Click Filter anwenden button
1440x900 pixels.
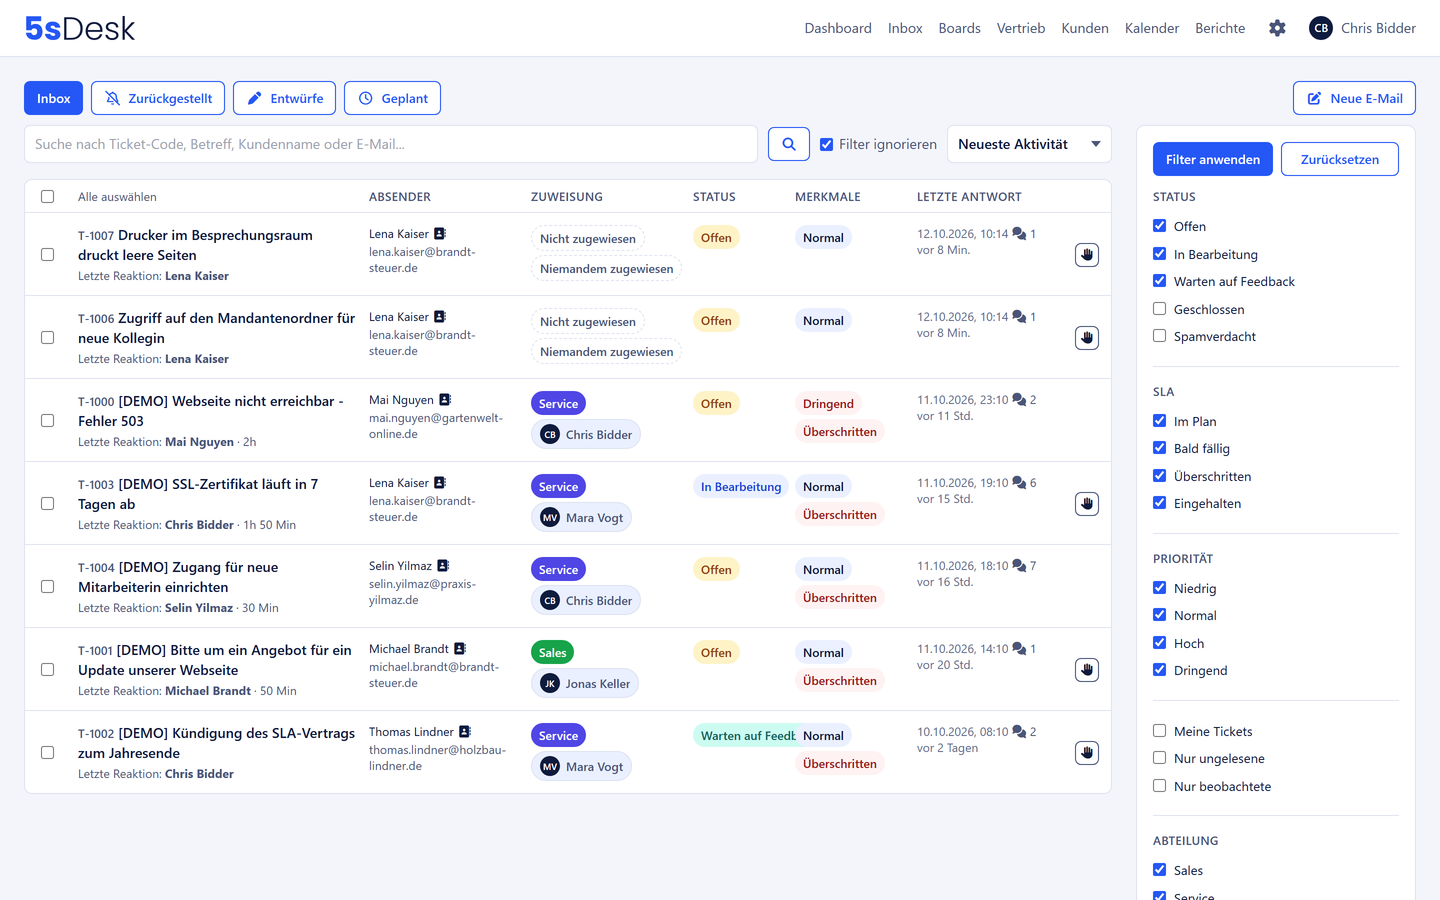click(x=1213, y=159)
